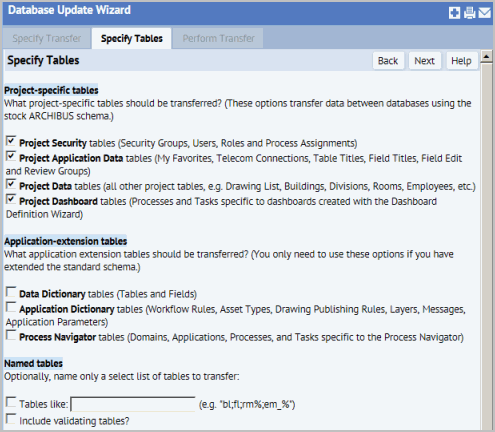Click the email envelope icon
495x432 pixels.
click(484, 13)
